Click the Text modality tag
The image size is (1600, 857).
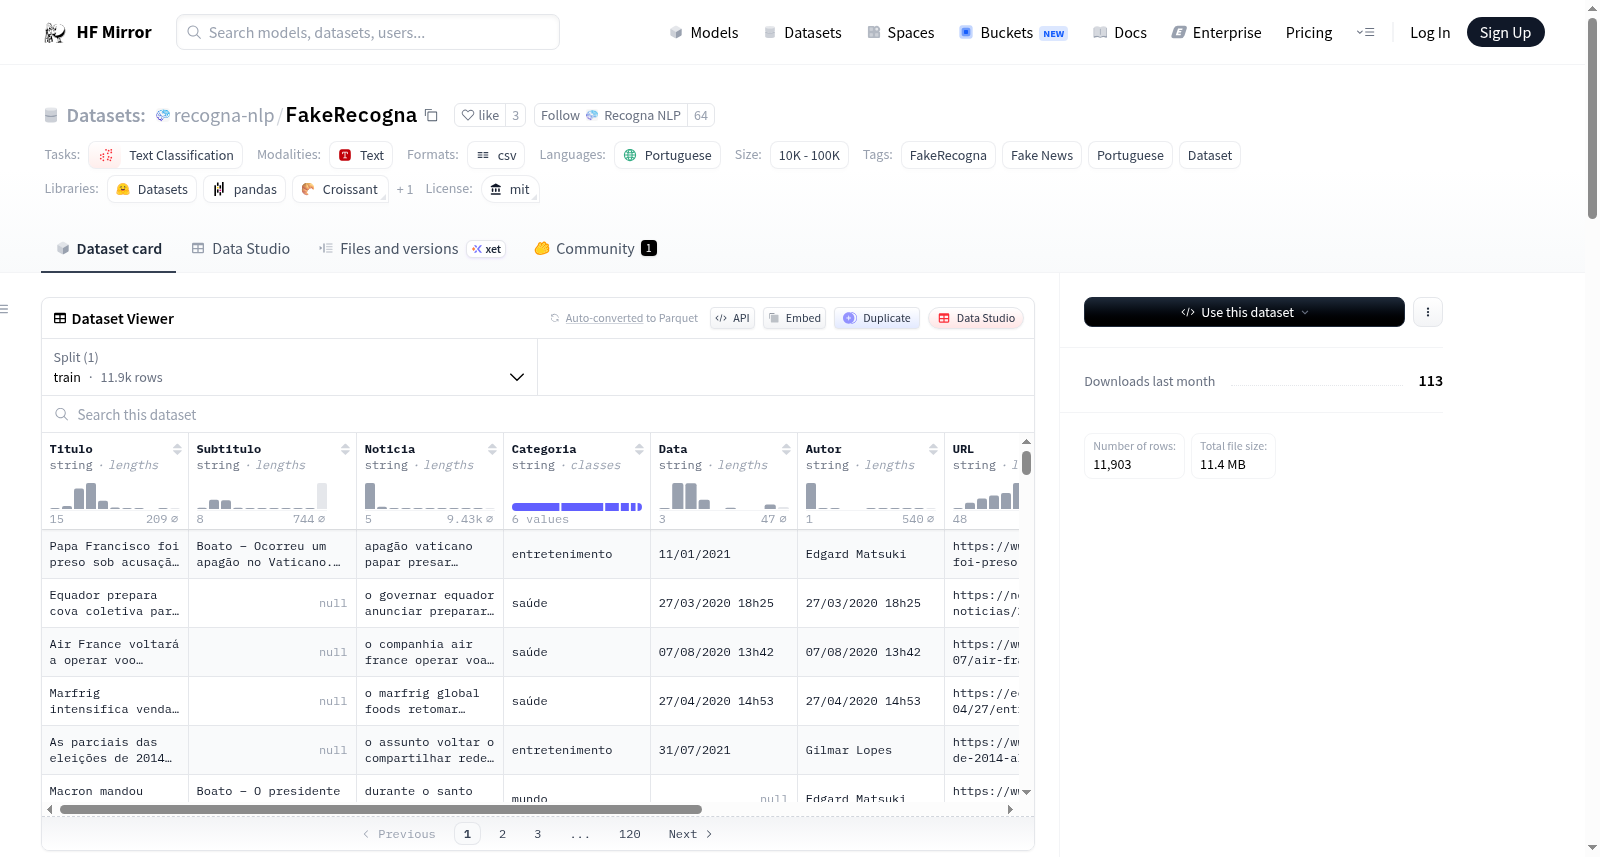click(361, 155)
